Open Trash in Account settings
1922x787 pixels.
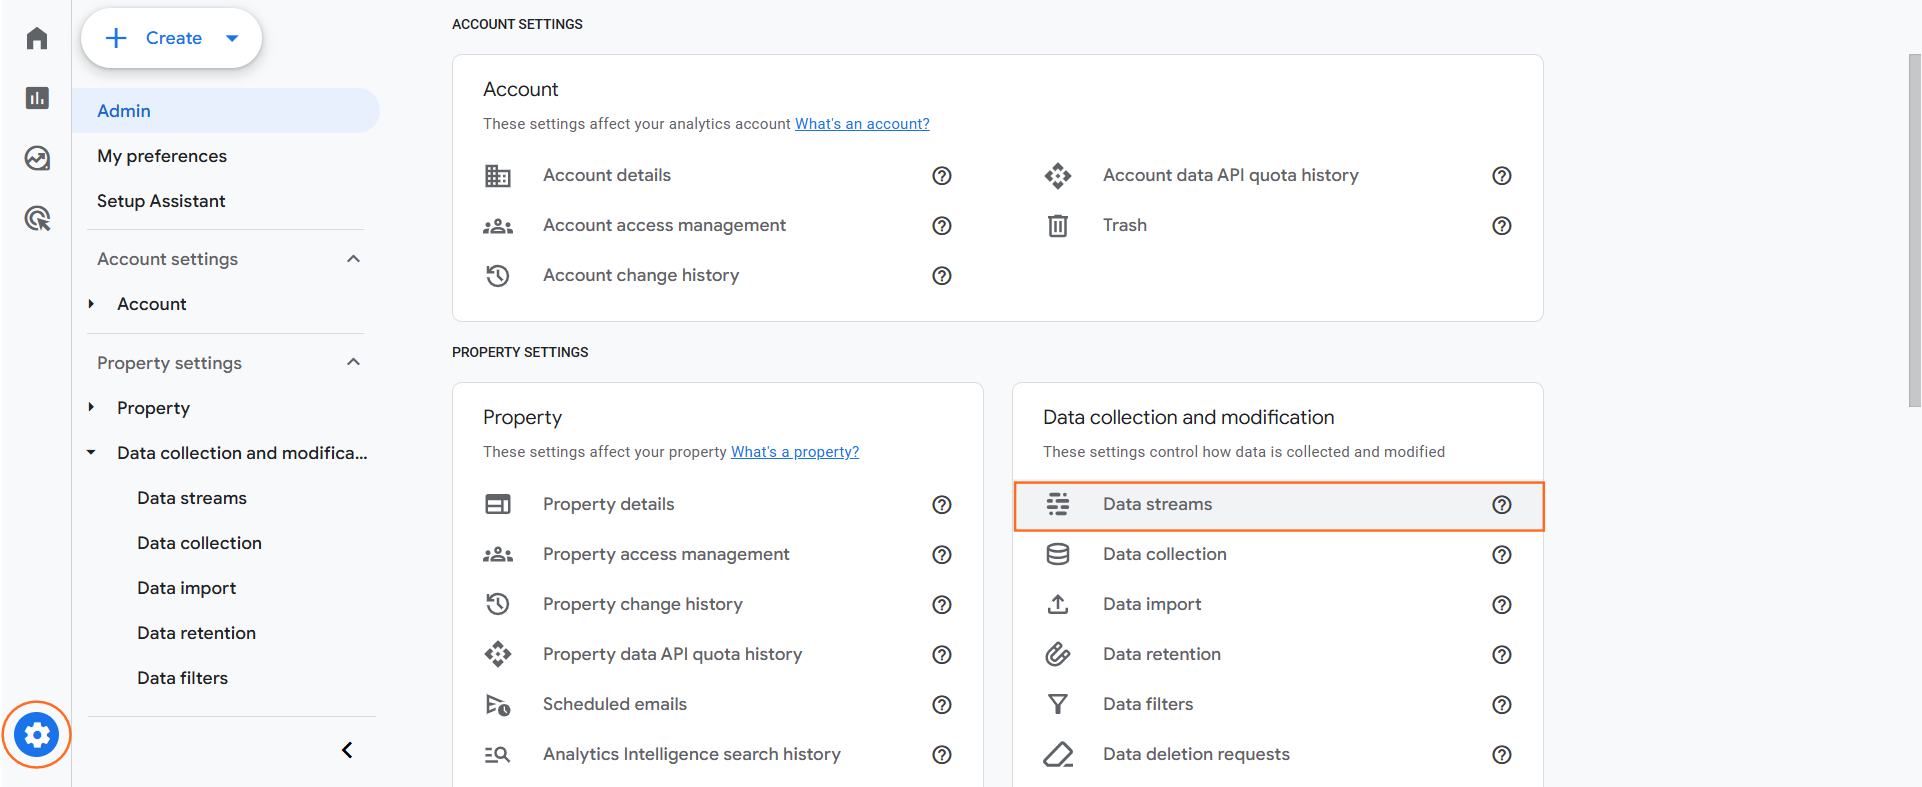coord(1124,225)
